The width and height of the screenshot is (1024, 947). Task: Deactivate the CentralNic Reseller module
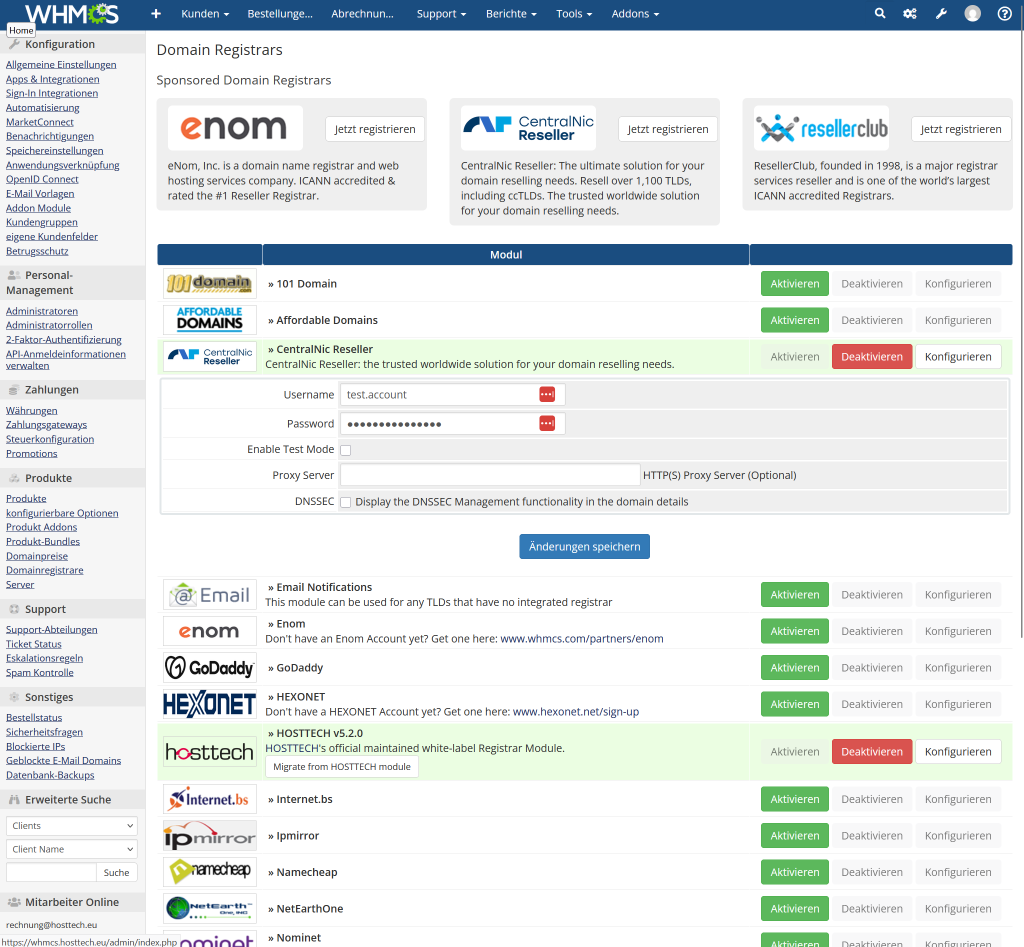[872, 357]
